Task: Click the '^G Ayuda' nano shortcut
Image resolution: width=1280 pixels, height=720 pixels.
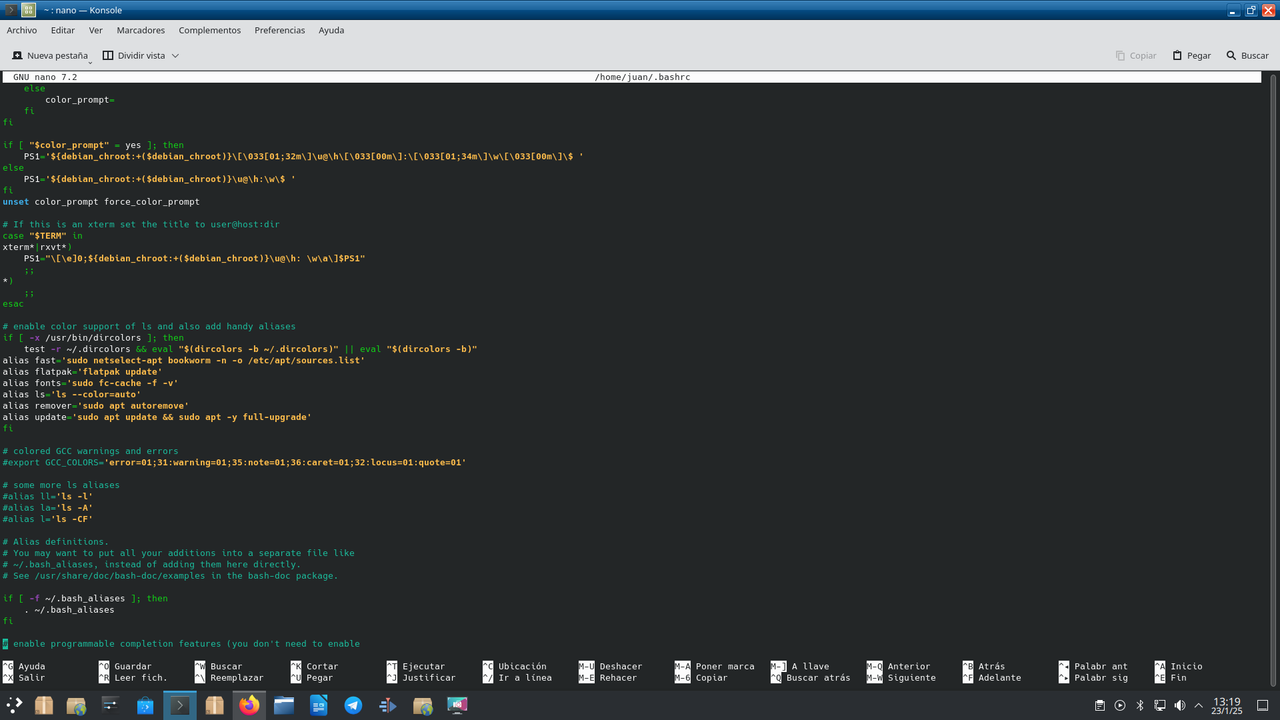Action: pos(24,666)
